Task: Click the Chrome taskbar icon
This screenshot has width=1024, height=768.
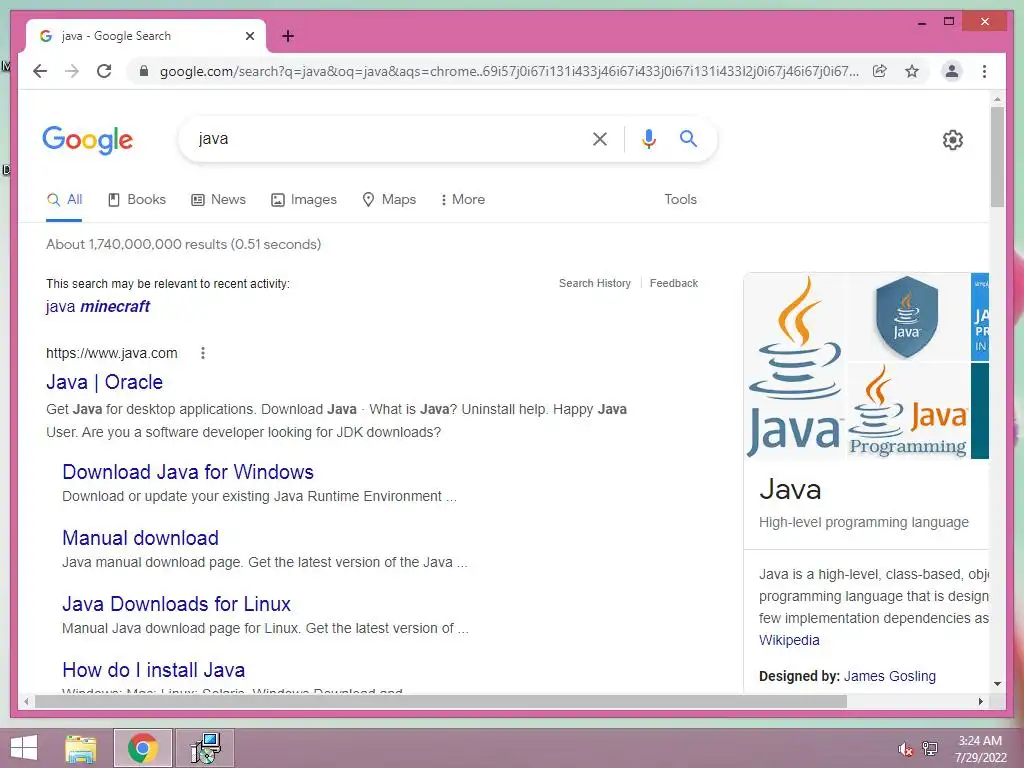Action: [143, 748]
